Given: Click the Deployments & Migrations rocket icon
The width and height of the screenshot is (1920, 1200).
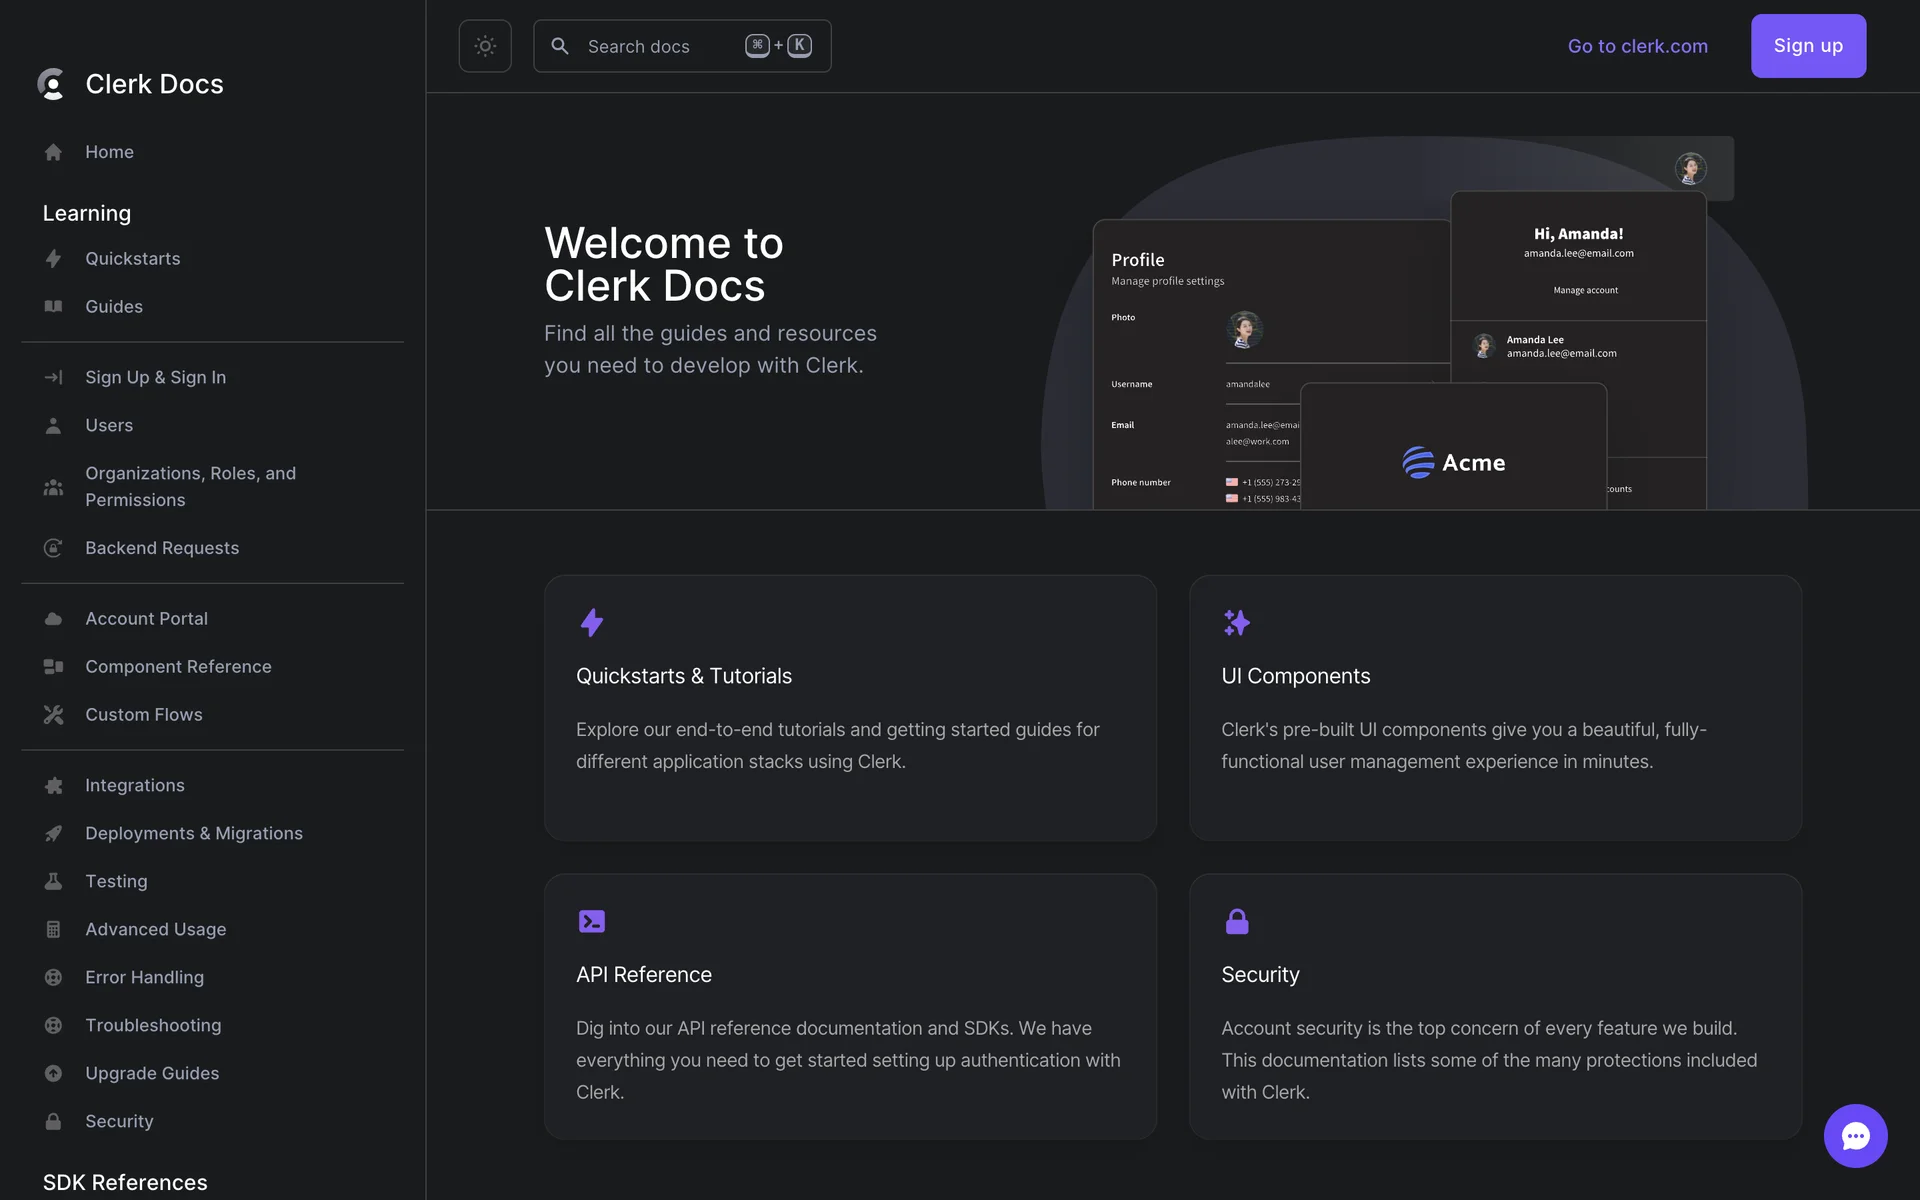Looking at the screenshot, I should pyautogui.click(x=53, y=834).
